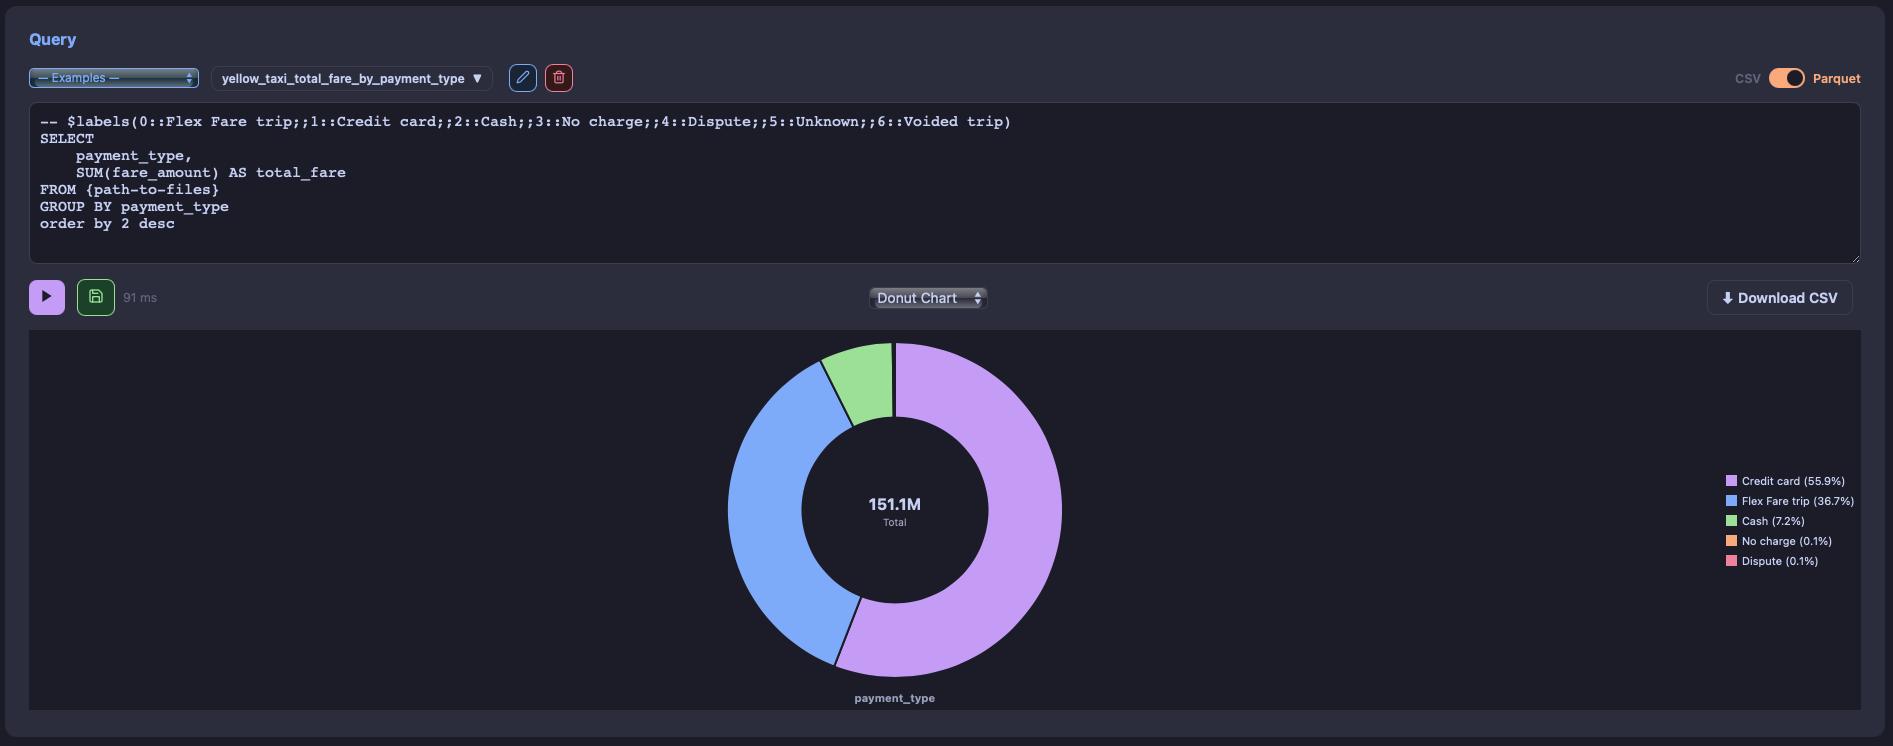Click the 91 ms execution time

pos(140,298)
